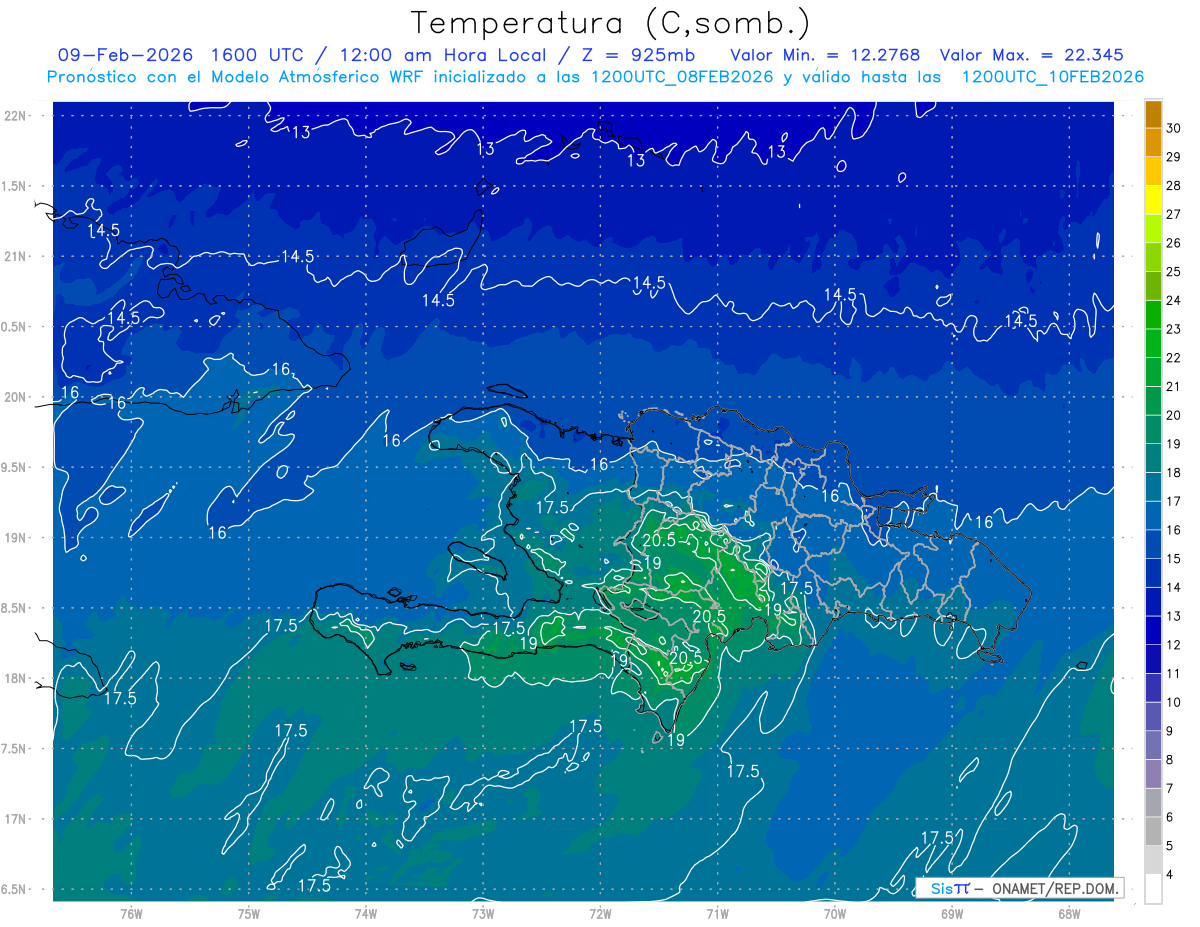Click the '7' label on the color scale
This screenshot has width=1200, height=927.
[1171, 789]
